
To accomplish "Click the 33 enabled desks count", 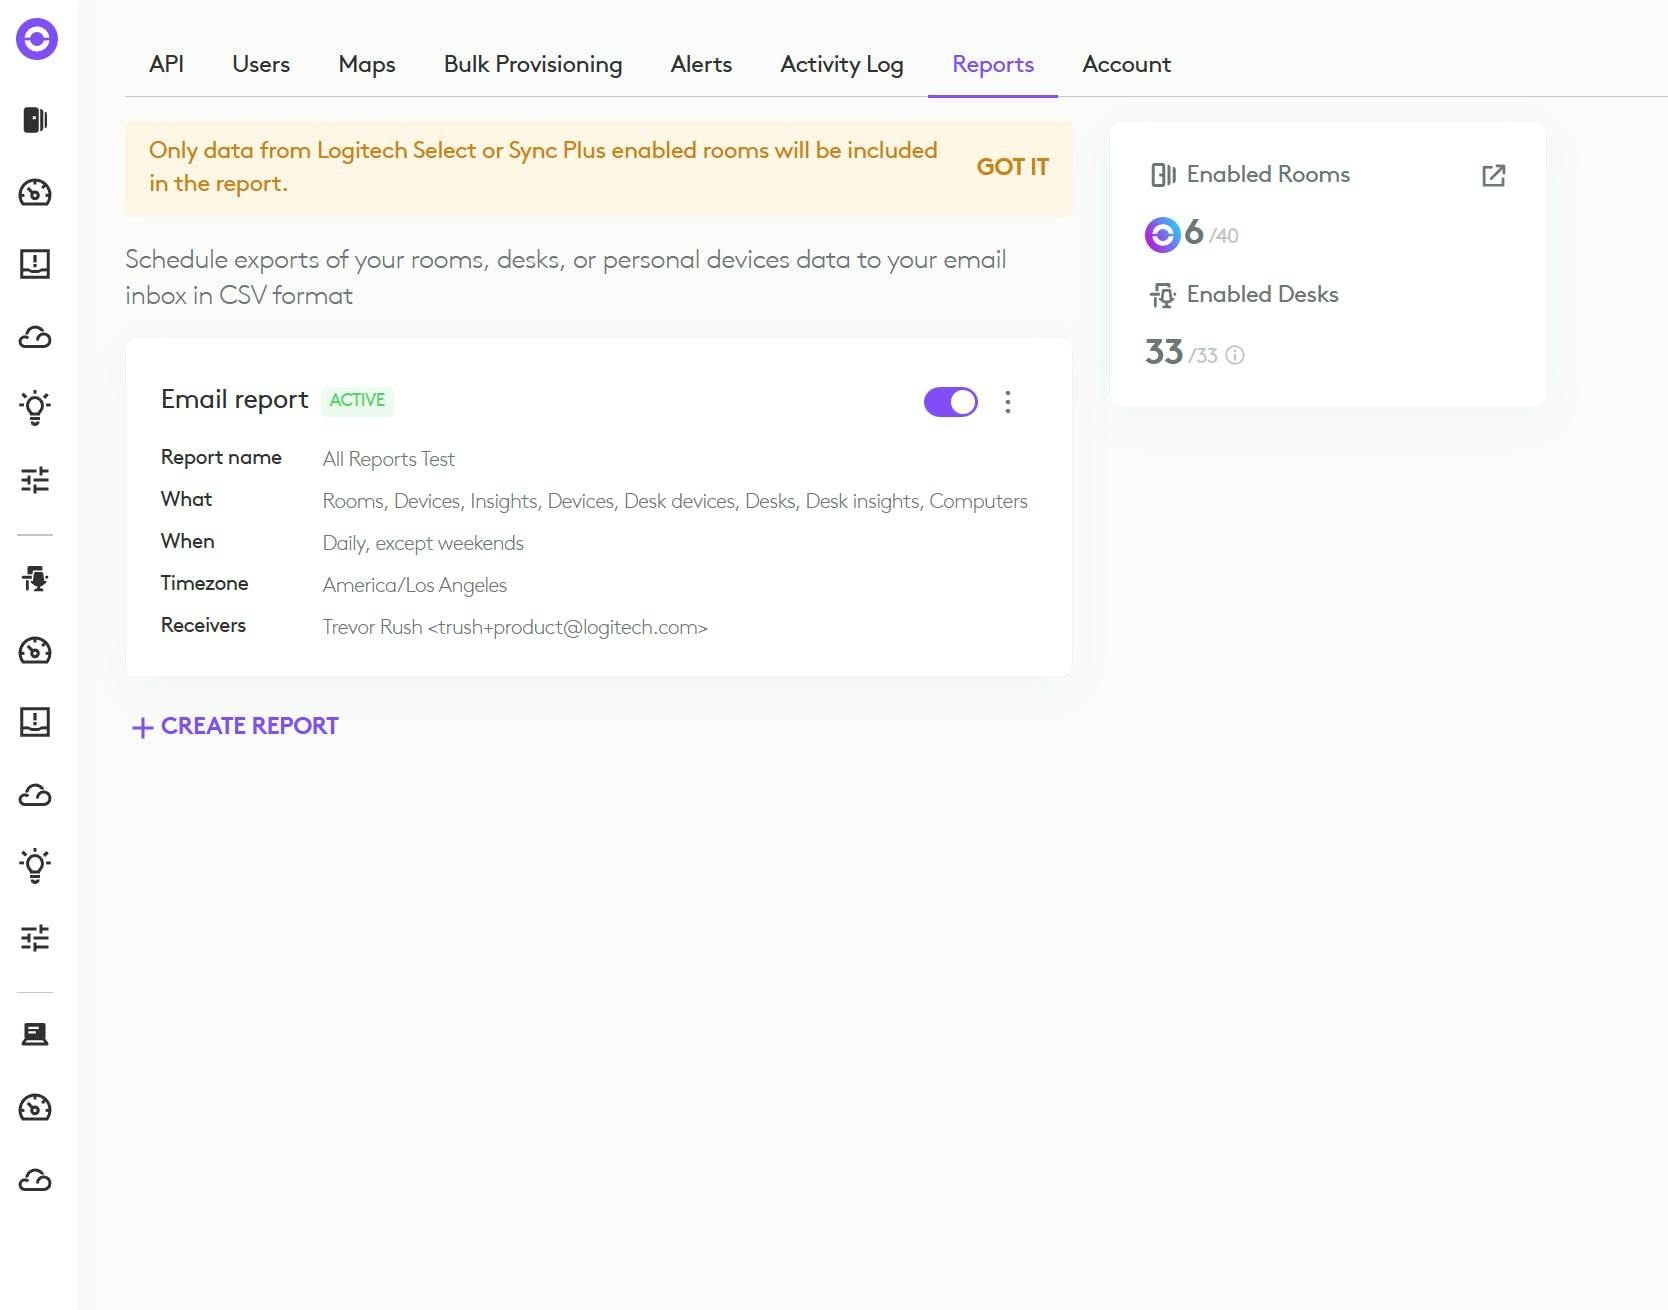I will click(1164, 352).
